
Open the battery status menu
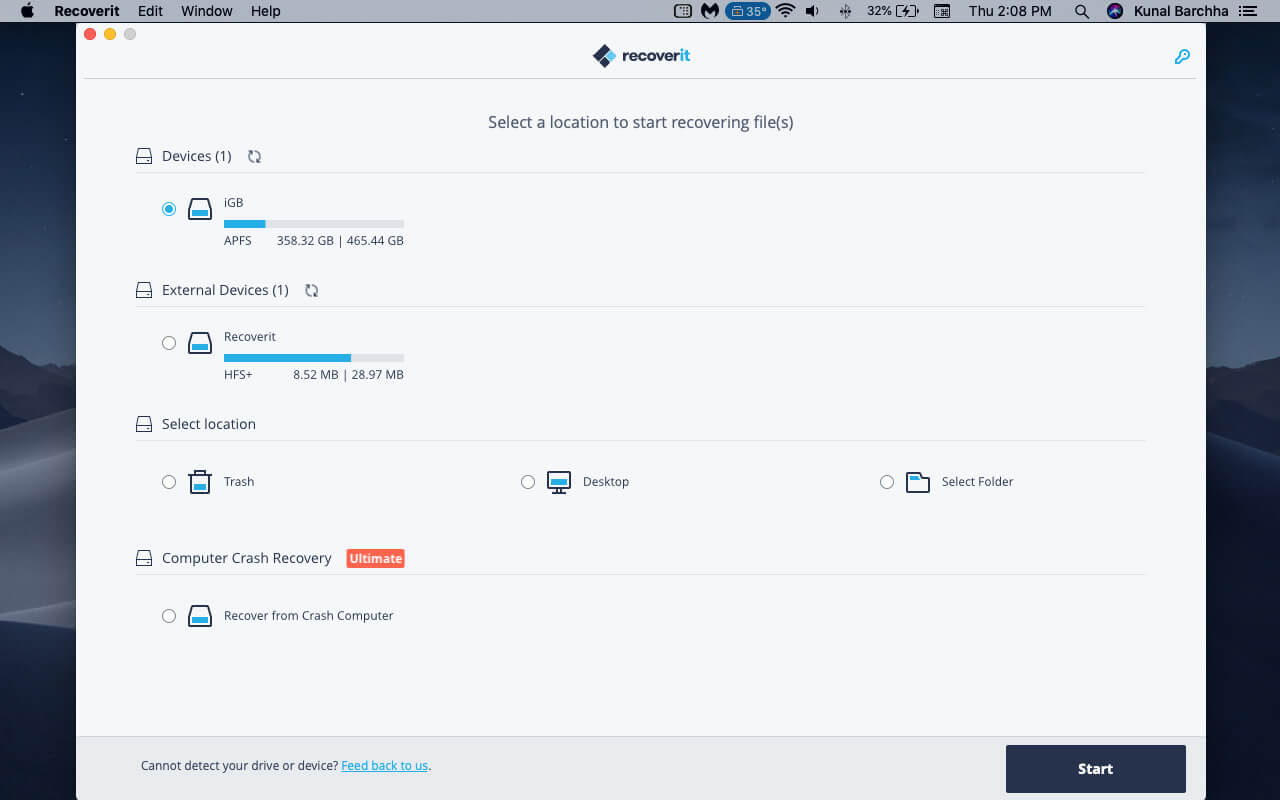893,11
